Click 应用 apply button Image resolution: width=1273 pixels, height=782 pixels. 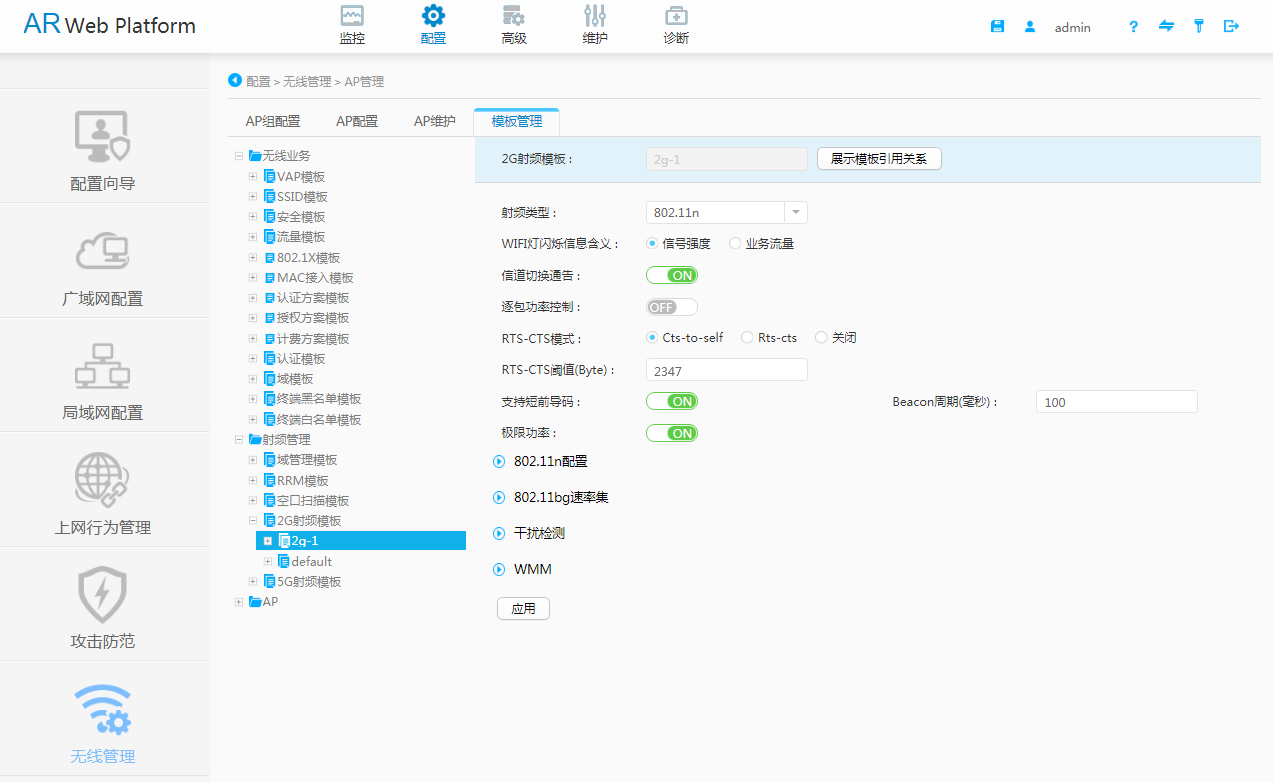[x=523, y=608]
